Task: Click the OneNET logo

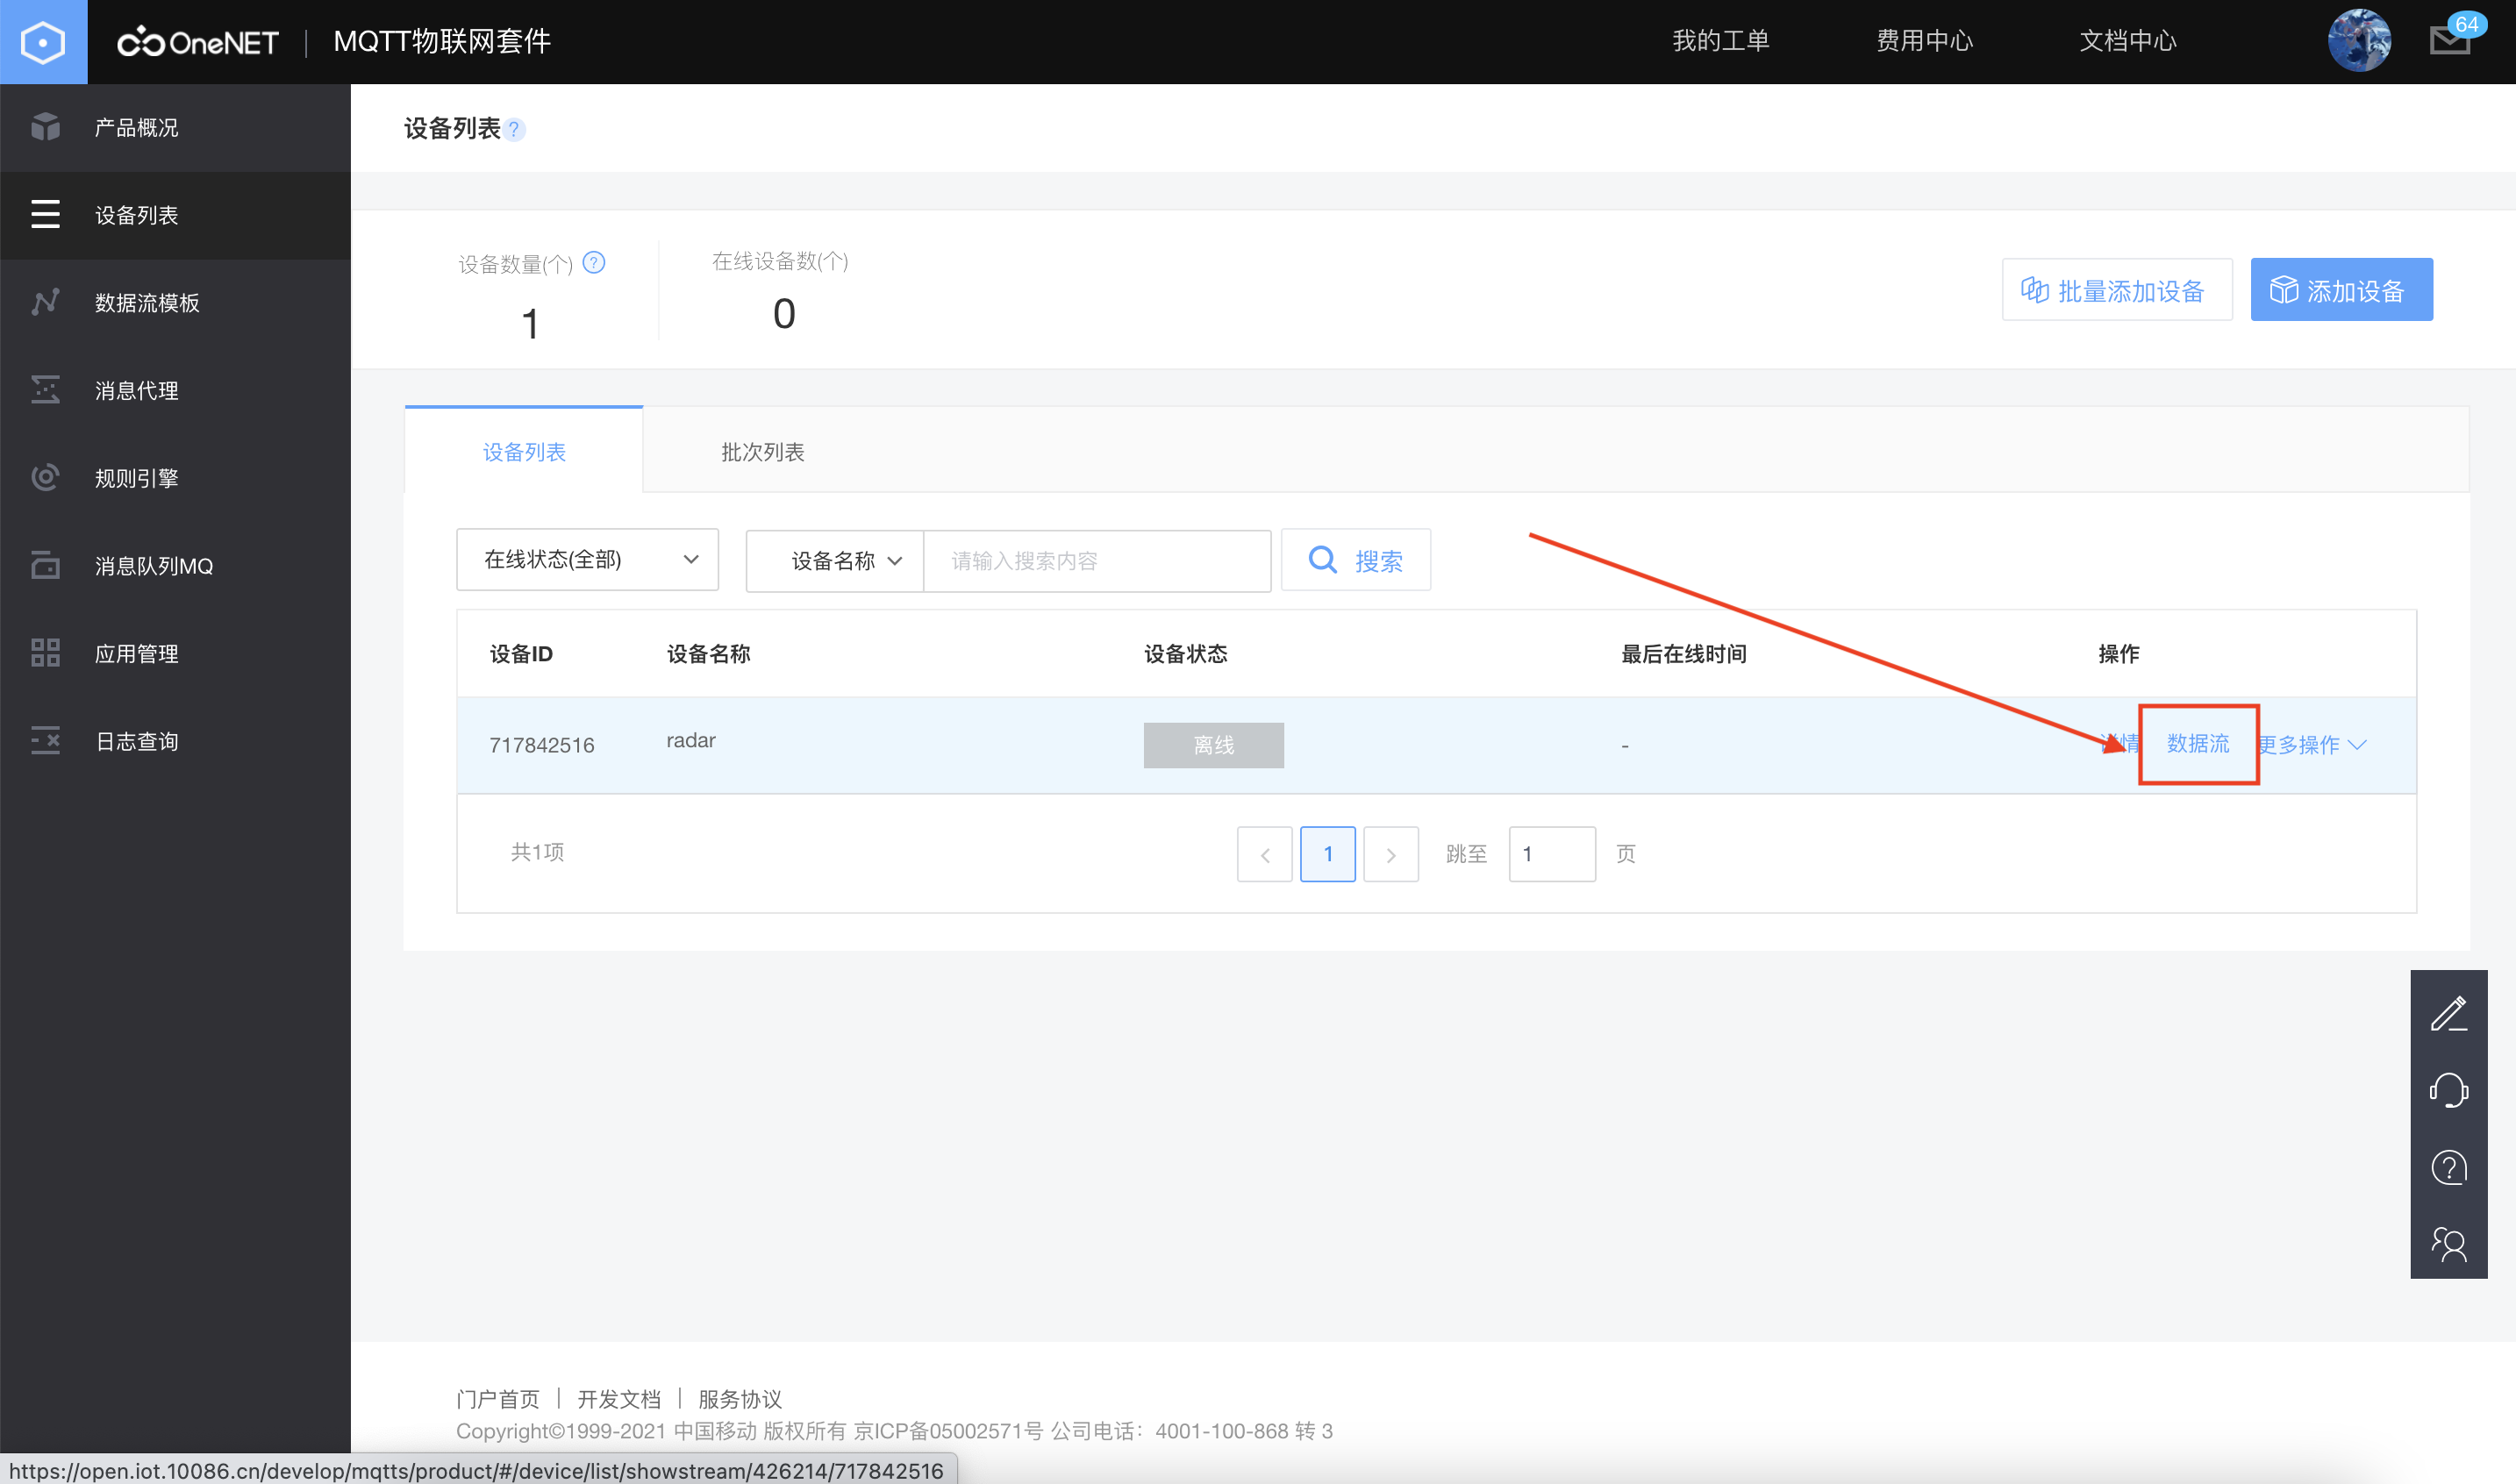Action: pos(197,41)
